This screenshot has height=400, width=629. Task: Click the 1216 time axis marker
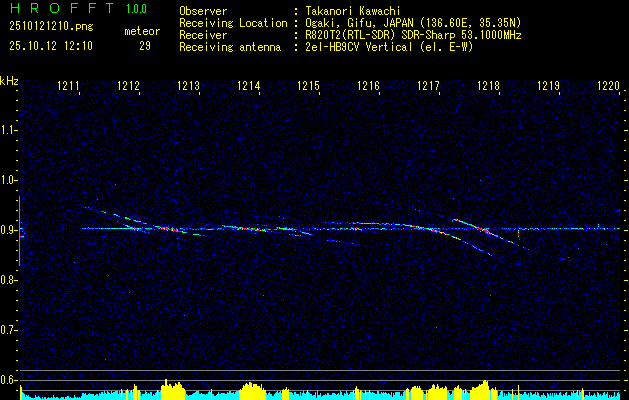(x=368, y=85)
